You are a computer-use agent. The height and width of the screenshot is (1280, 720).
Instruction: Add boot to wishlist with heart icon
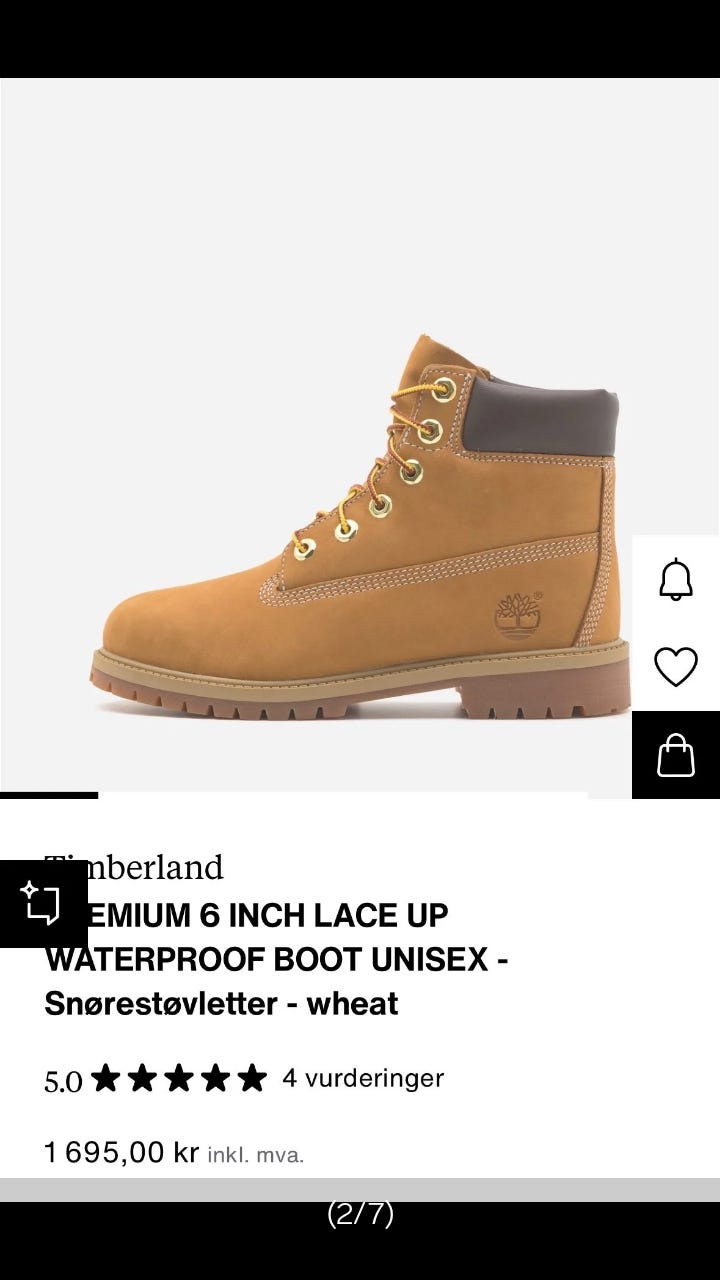(x=676, y=667)
